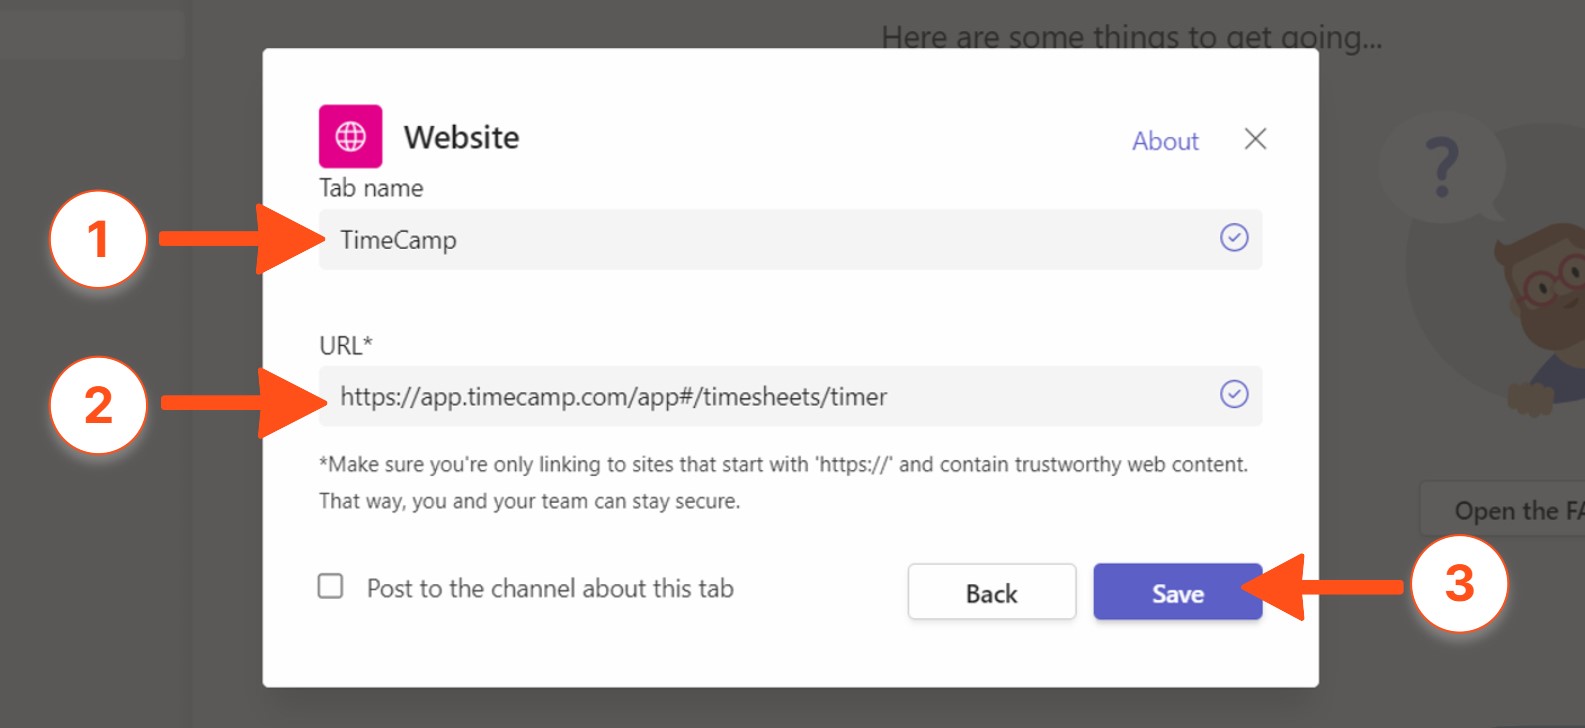The image size is (1585, 728).
Task: Open the About link
Action: [x=1164, y=141]
